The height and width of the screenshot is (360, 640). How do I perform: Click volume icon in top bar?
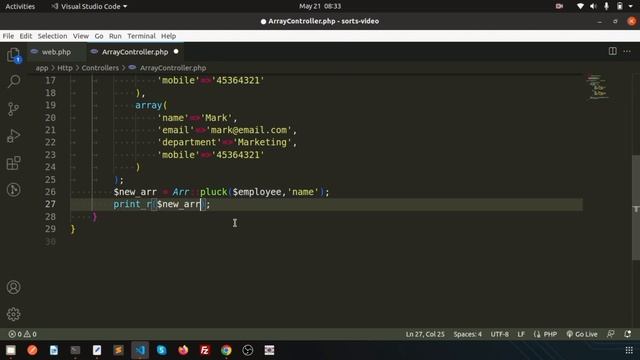(x=593, y=6)
